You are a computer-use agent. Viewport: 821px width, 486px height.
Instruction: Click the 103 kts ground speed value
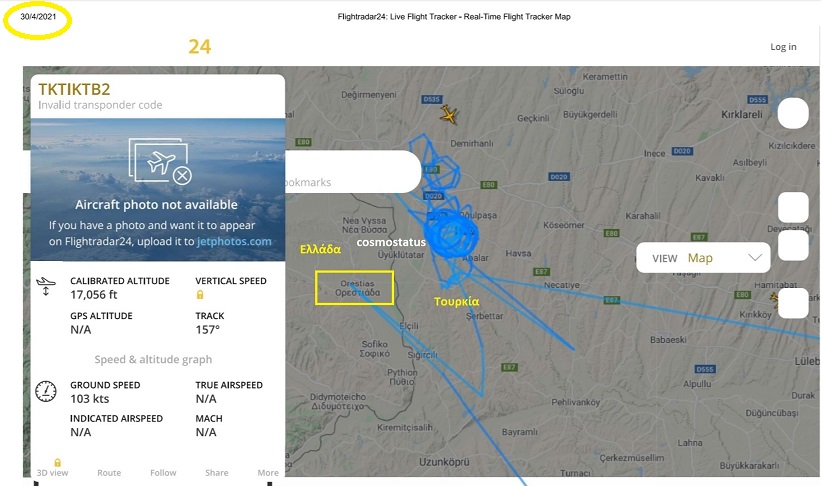(90, 399)
